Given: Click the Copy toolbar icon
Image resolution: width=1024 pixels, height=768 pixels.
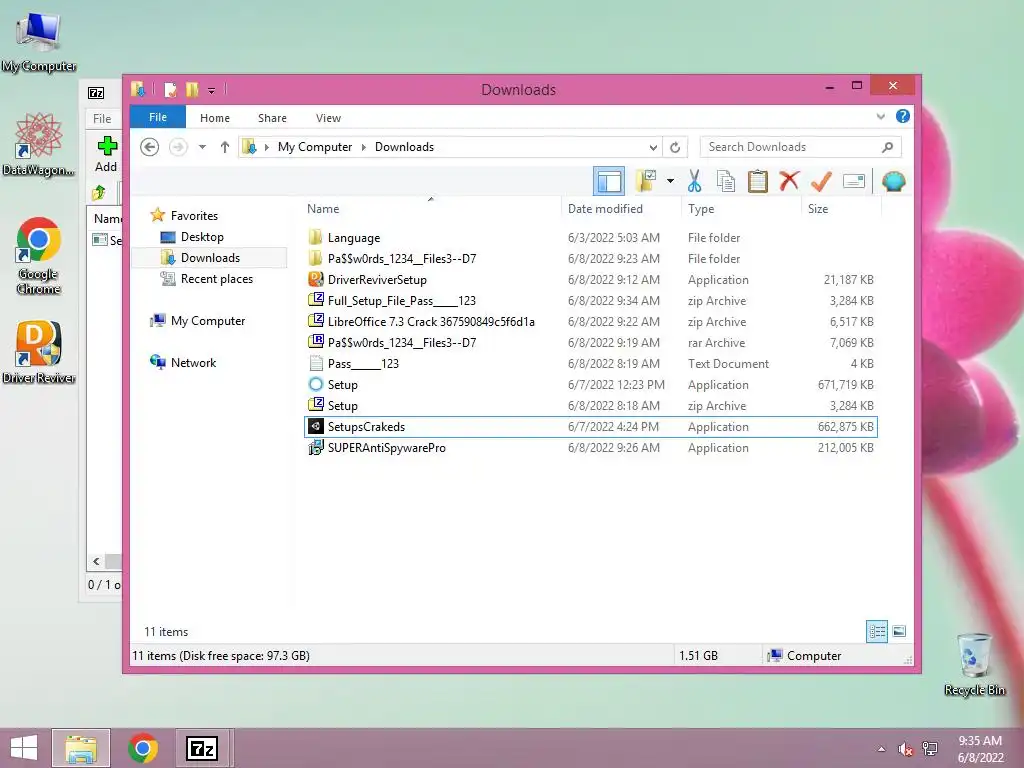Looking at the screenshot, I should coord(726,181).
